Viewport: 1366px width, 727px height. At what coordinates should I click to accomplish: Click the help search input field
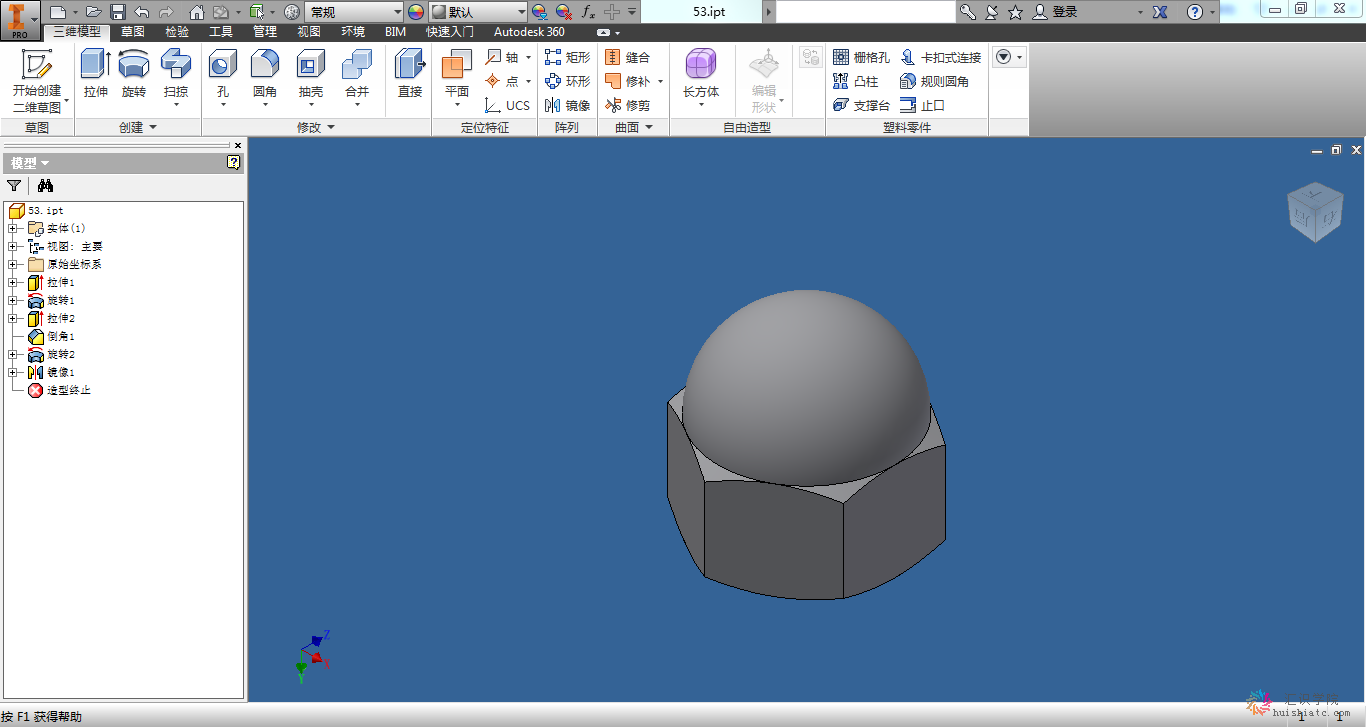(x=866, y=12)
